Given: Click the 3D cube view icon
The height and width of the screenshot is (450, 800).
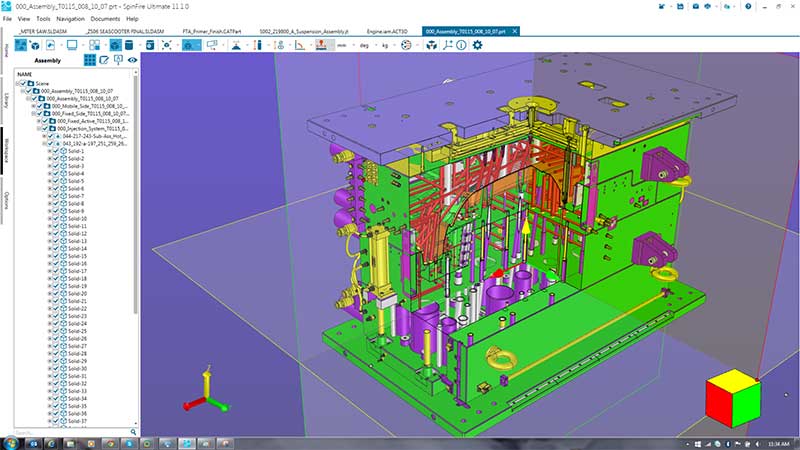Looking at the screenshot, I should (35, 45).
